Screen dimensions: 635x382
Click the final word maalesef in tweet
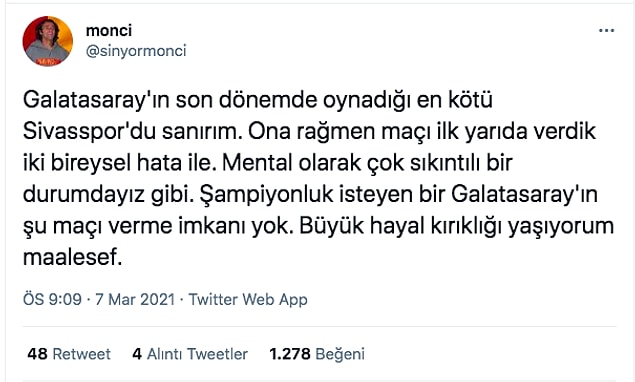pyautogui.click(x=71, y=257)
